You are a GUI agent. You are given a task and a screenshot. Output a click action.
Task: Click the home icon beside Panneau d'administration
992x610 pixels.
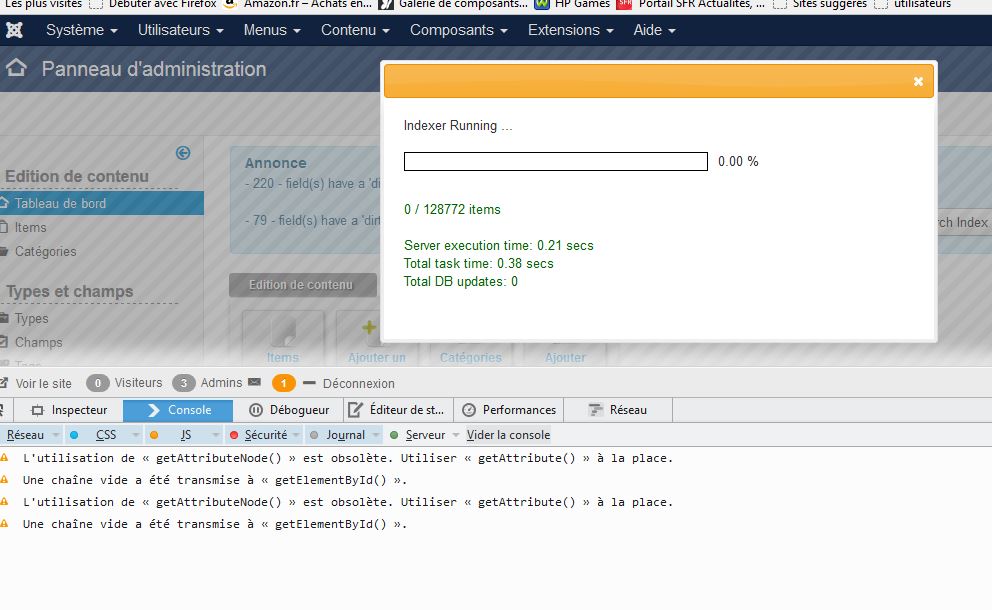16,68
